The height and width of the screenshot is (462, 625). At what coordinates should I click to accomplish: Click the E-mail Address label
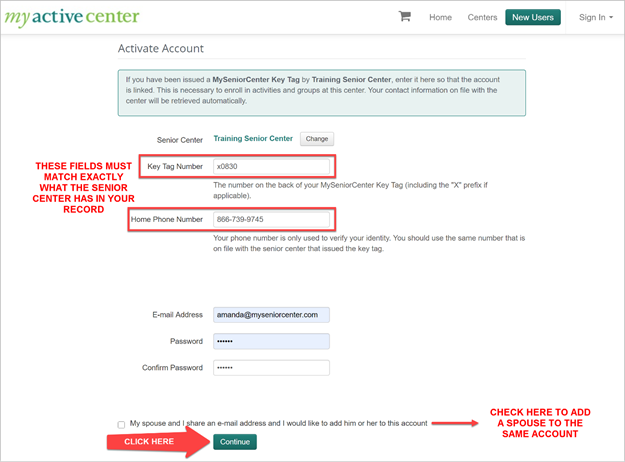pos(177,315)
